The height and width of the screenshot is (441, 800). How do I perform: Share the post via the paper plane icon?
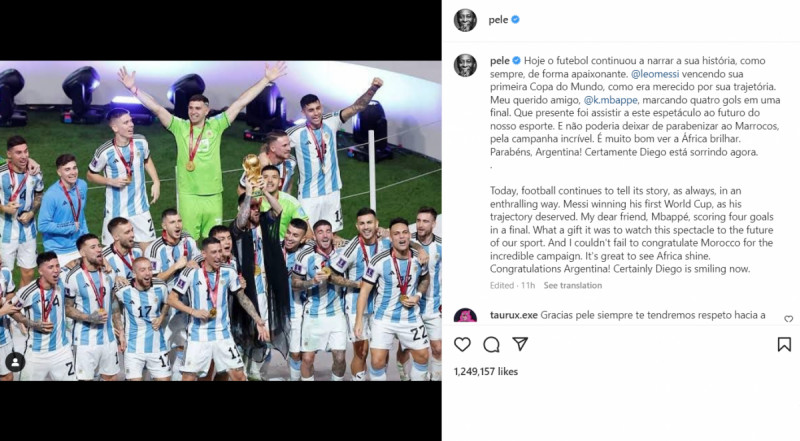click(x=520, y=344)
